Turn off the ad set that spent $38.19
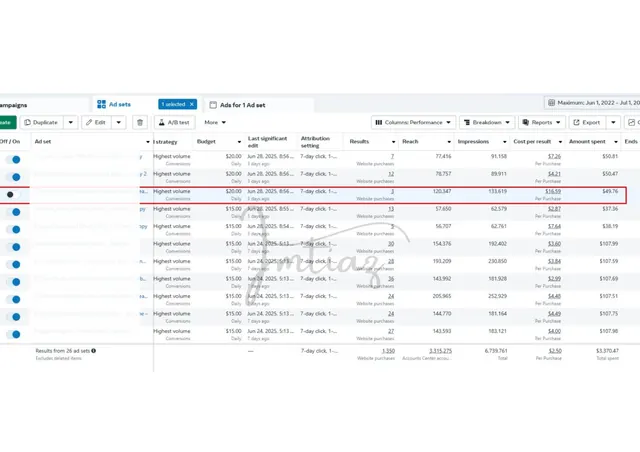The width and height of the screenshot is (640, 452). (13, 229)
